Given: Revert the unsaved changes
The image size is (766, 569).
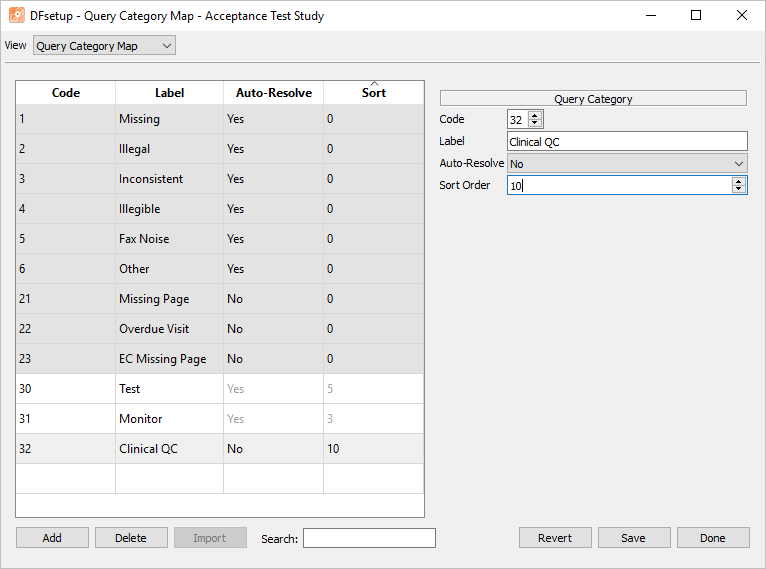Looking at the screenshot, I should (555, 538).
